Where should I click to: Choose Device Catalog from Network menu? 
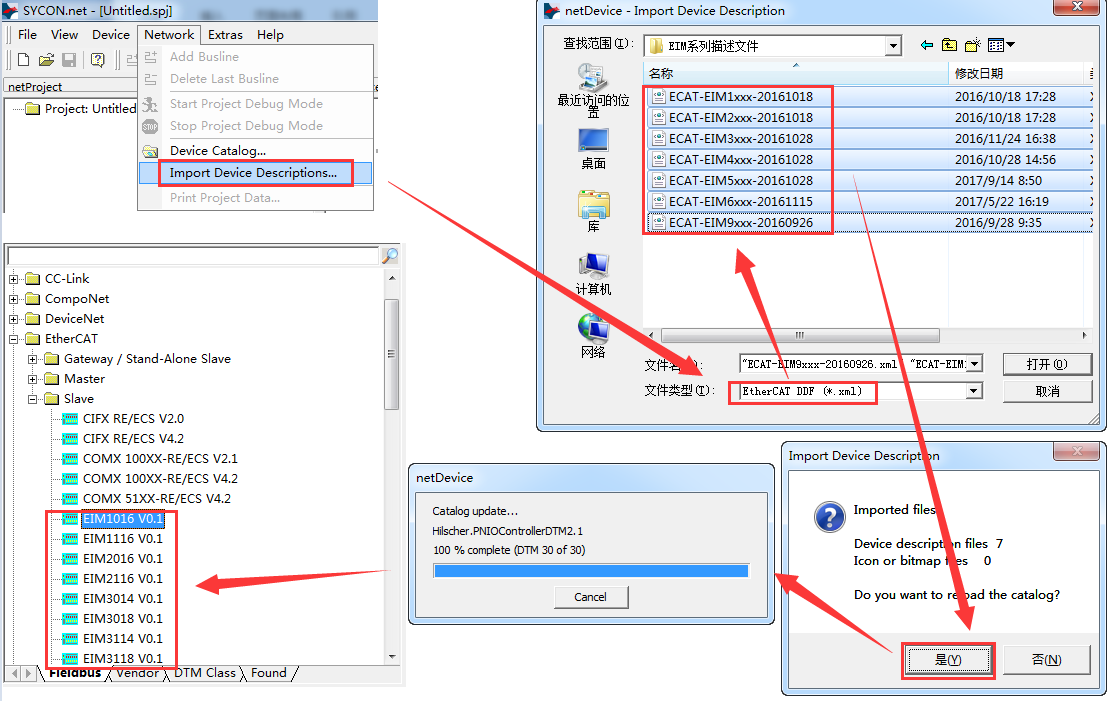[217, 151]
